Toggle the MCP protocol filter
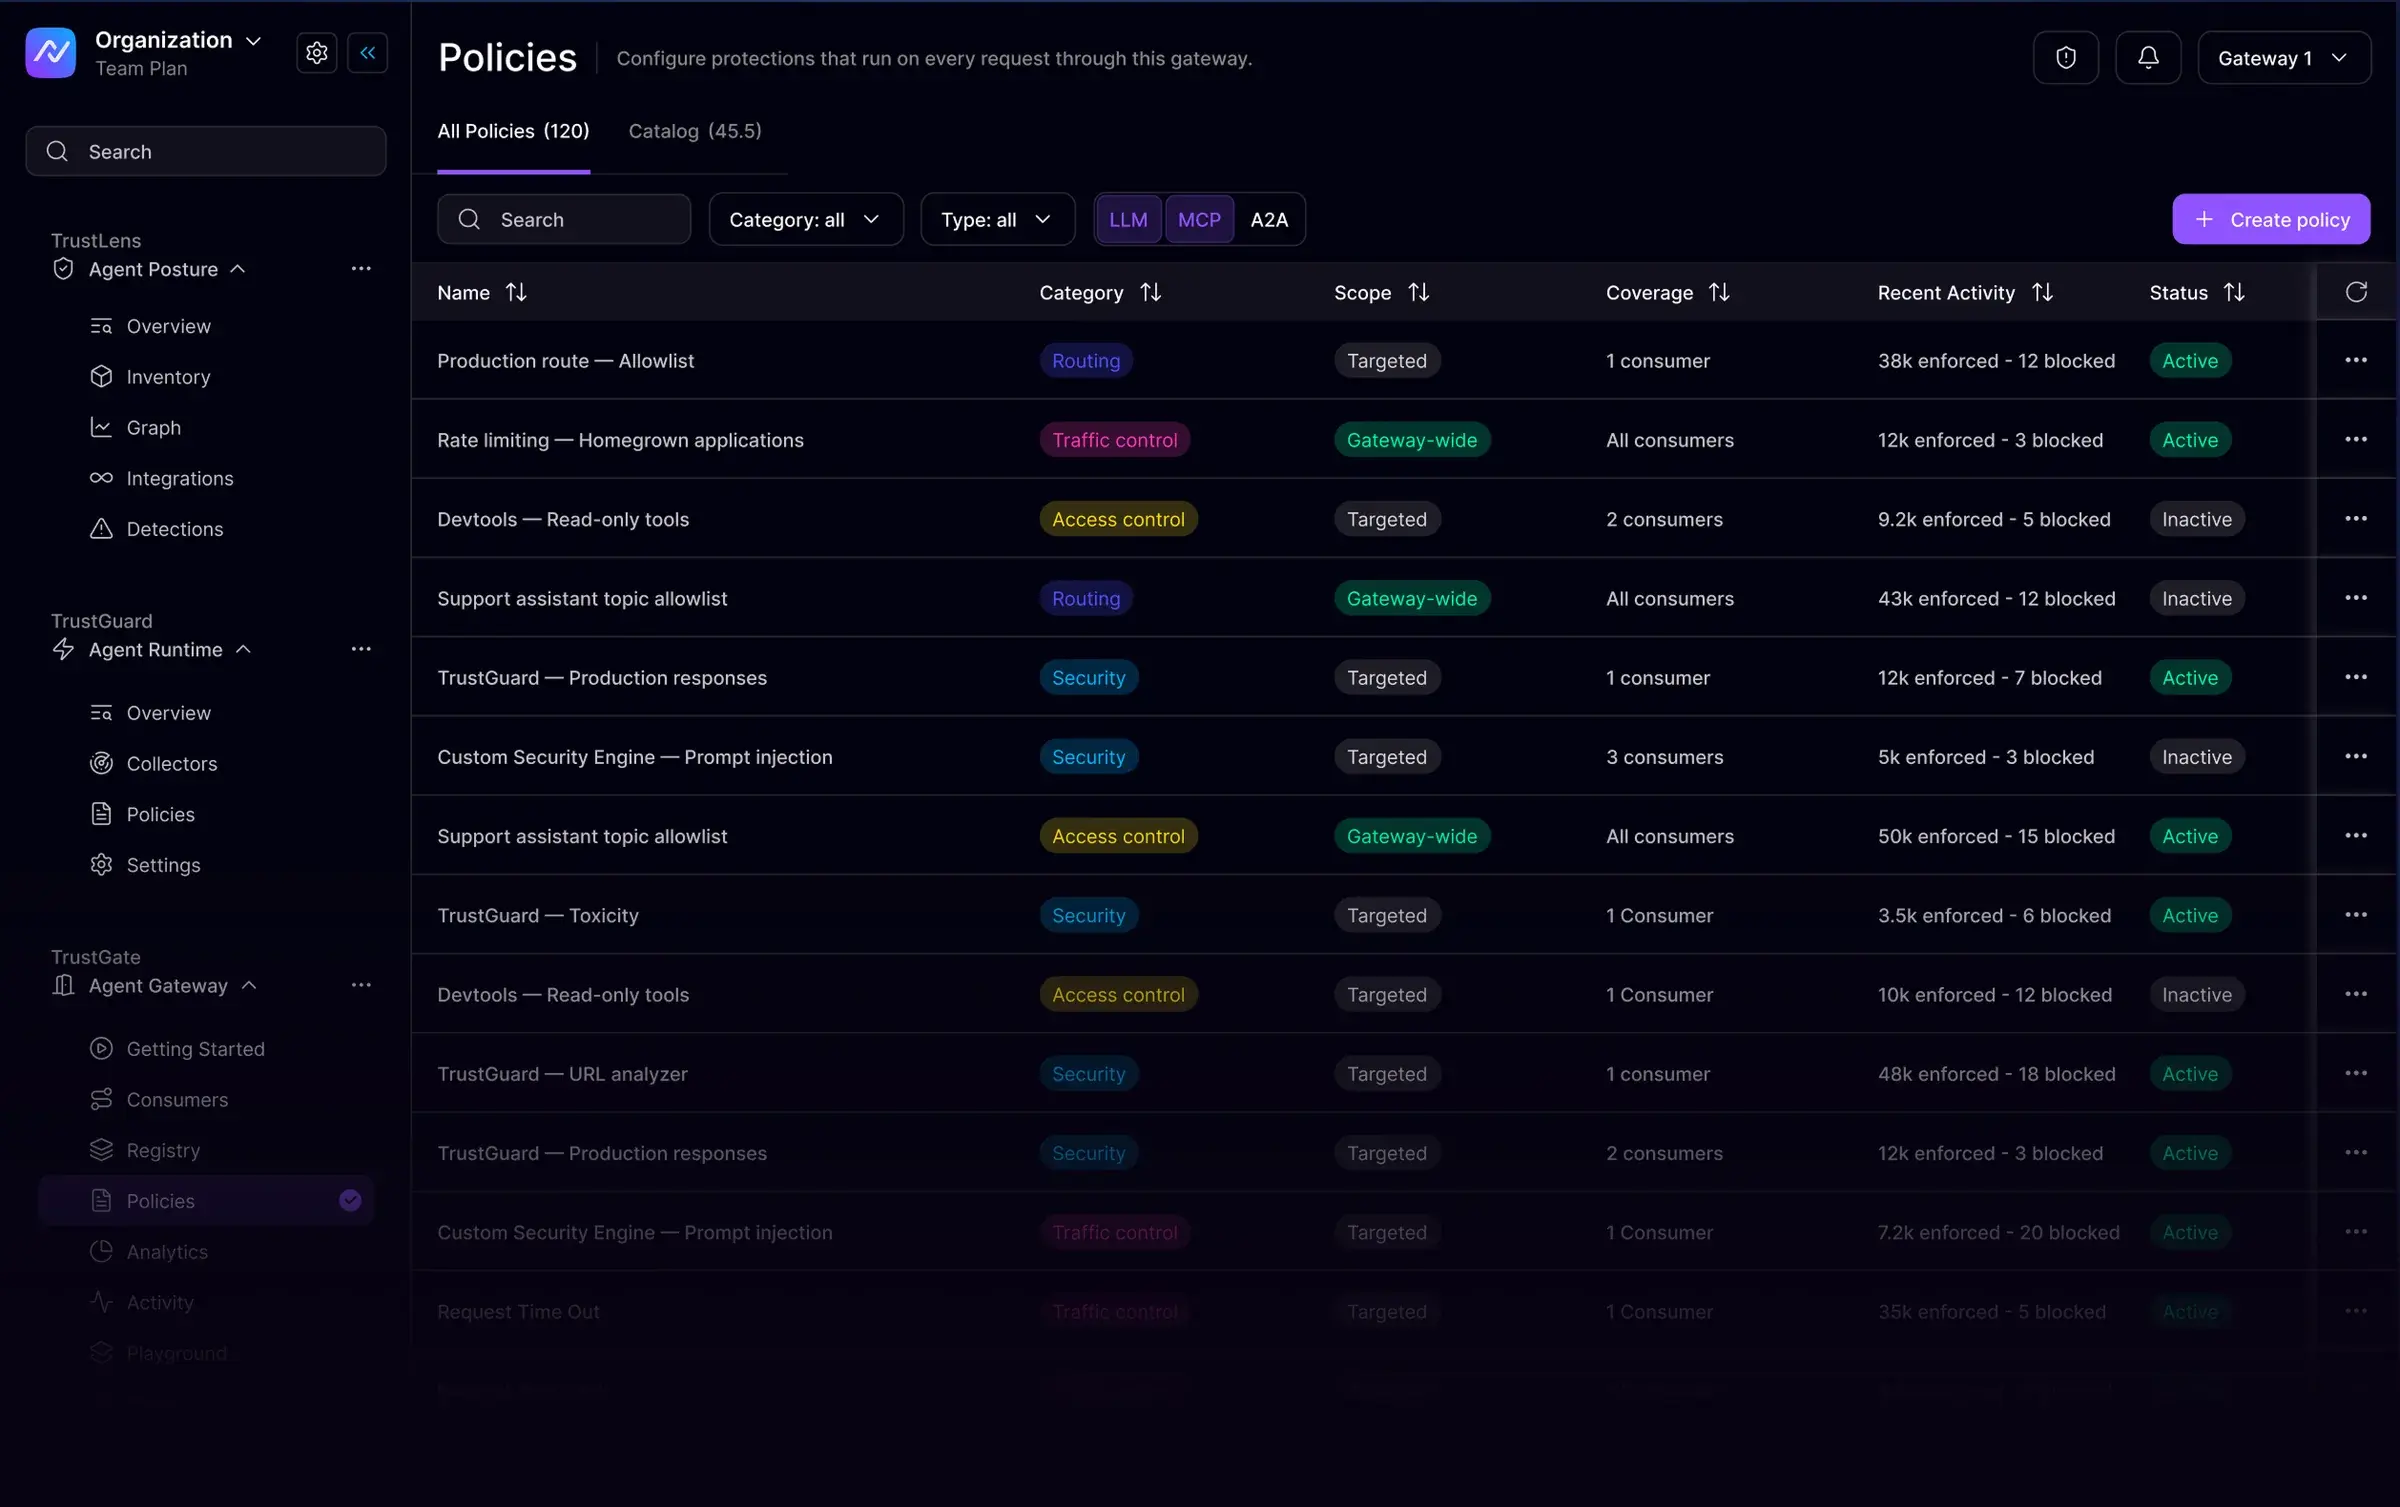 click(x=1199, y=219)
